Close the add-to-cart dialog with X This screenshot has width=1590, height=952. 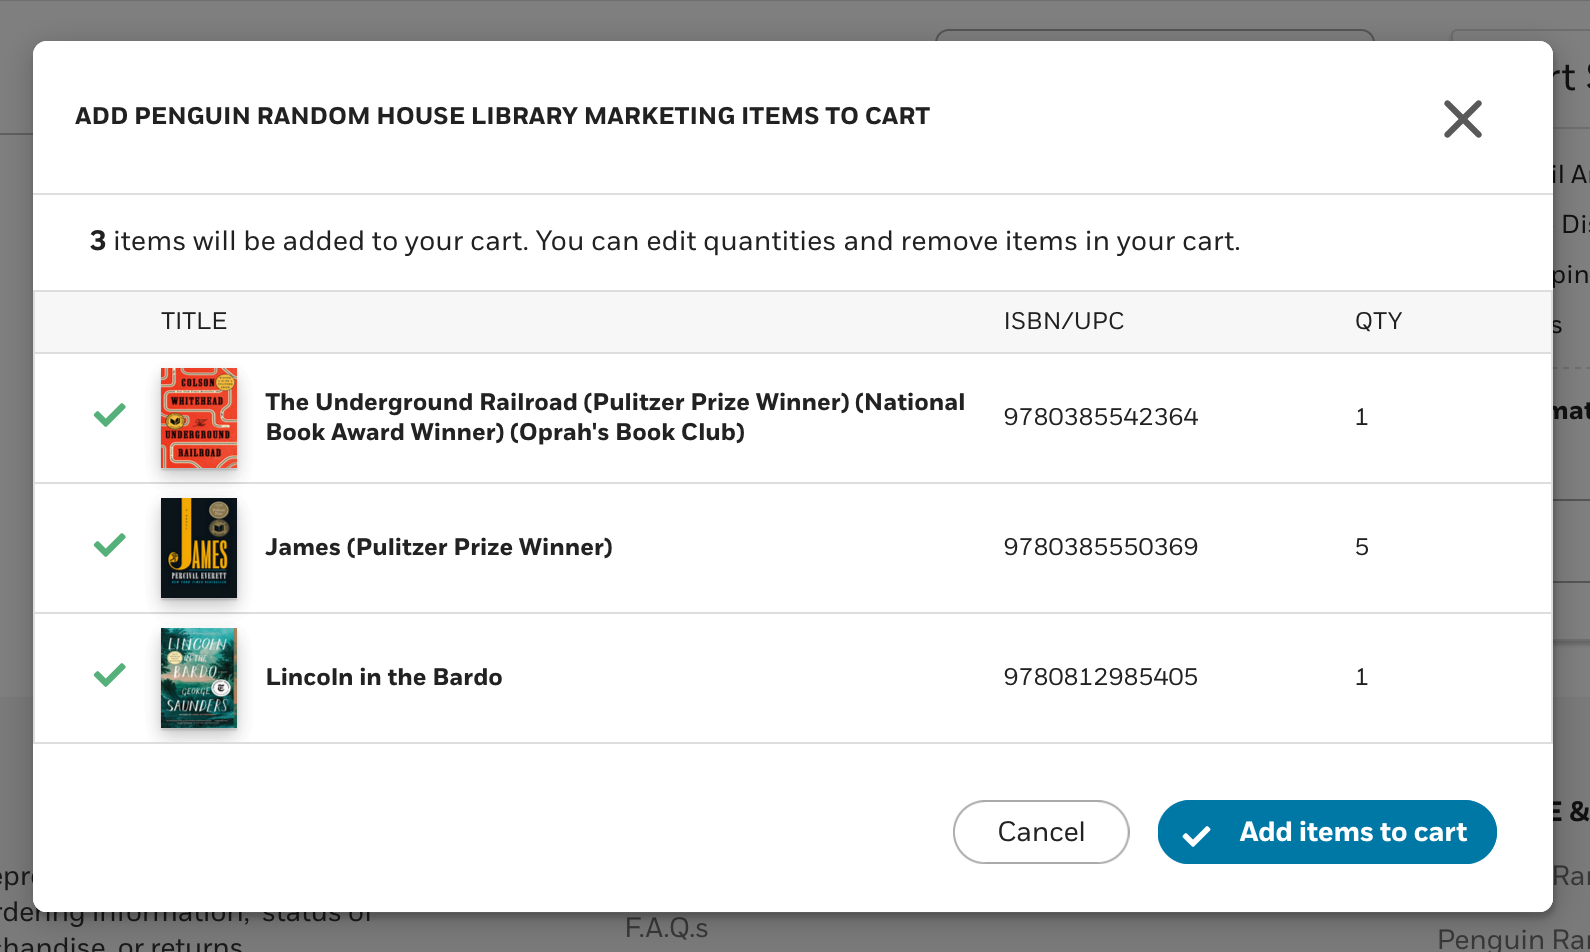1462,119
